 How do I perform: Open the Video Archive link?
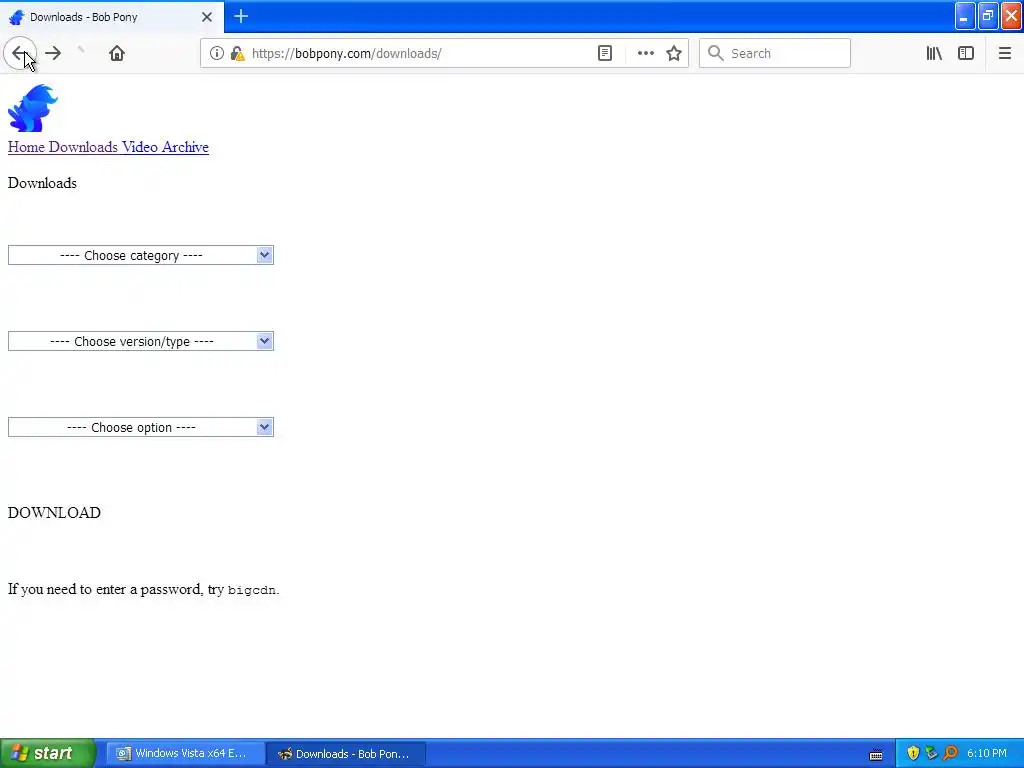pyautogui.click(x=165, y=147)
